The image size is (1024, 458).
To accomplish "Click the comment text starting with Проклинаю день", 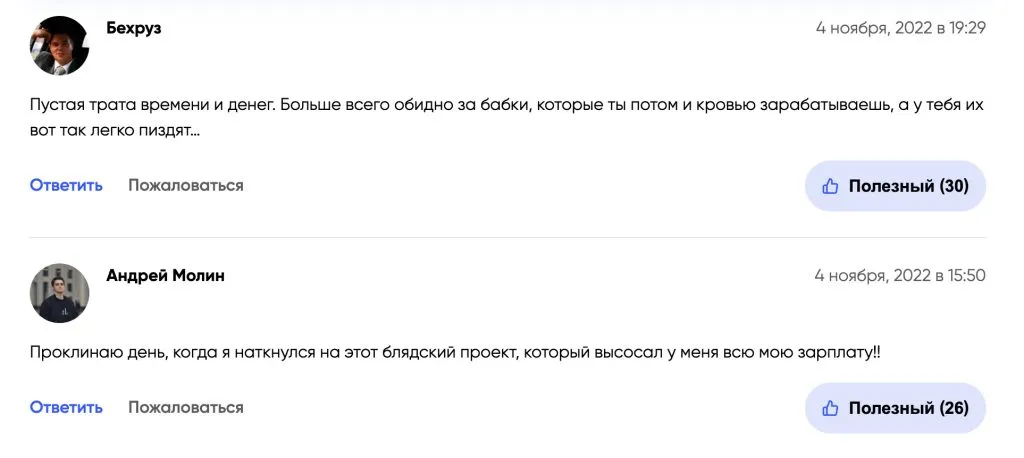I will coord(455,353).
